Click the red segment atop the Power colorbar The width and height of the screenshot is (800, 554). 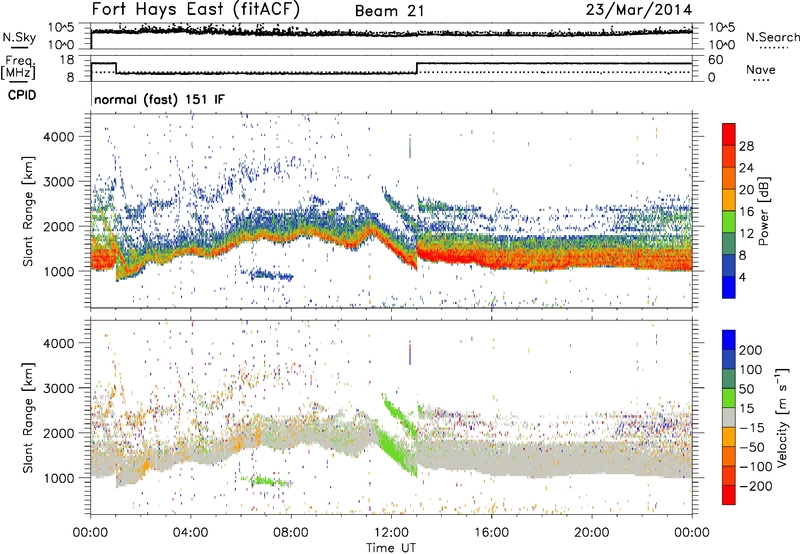coord(729,134)
